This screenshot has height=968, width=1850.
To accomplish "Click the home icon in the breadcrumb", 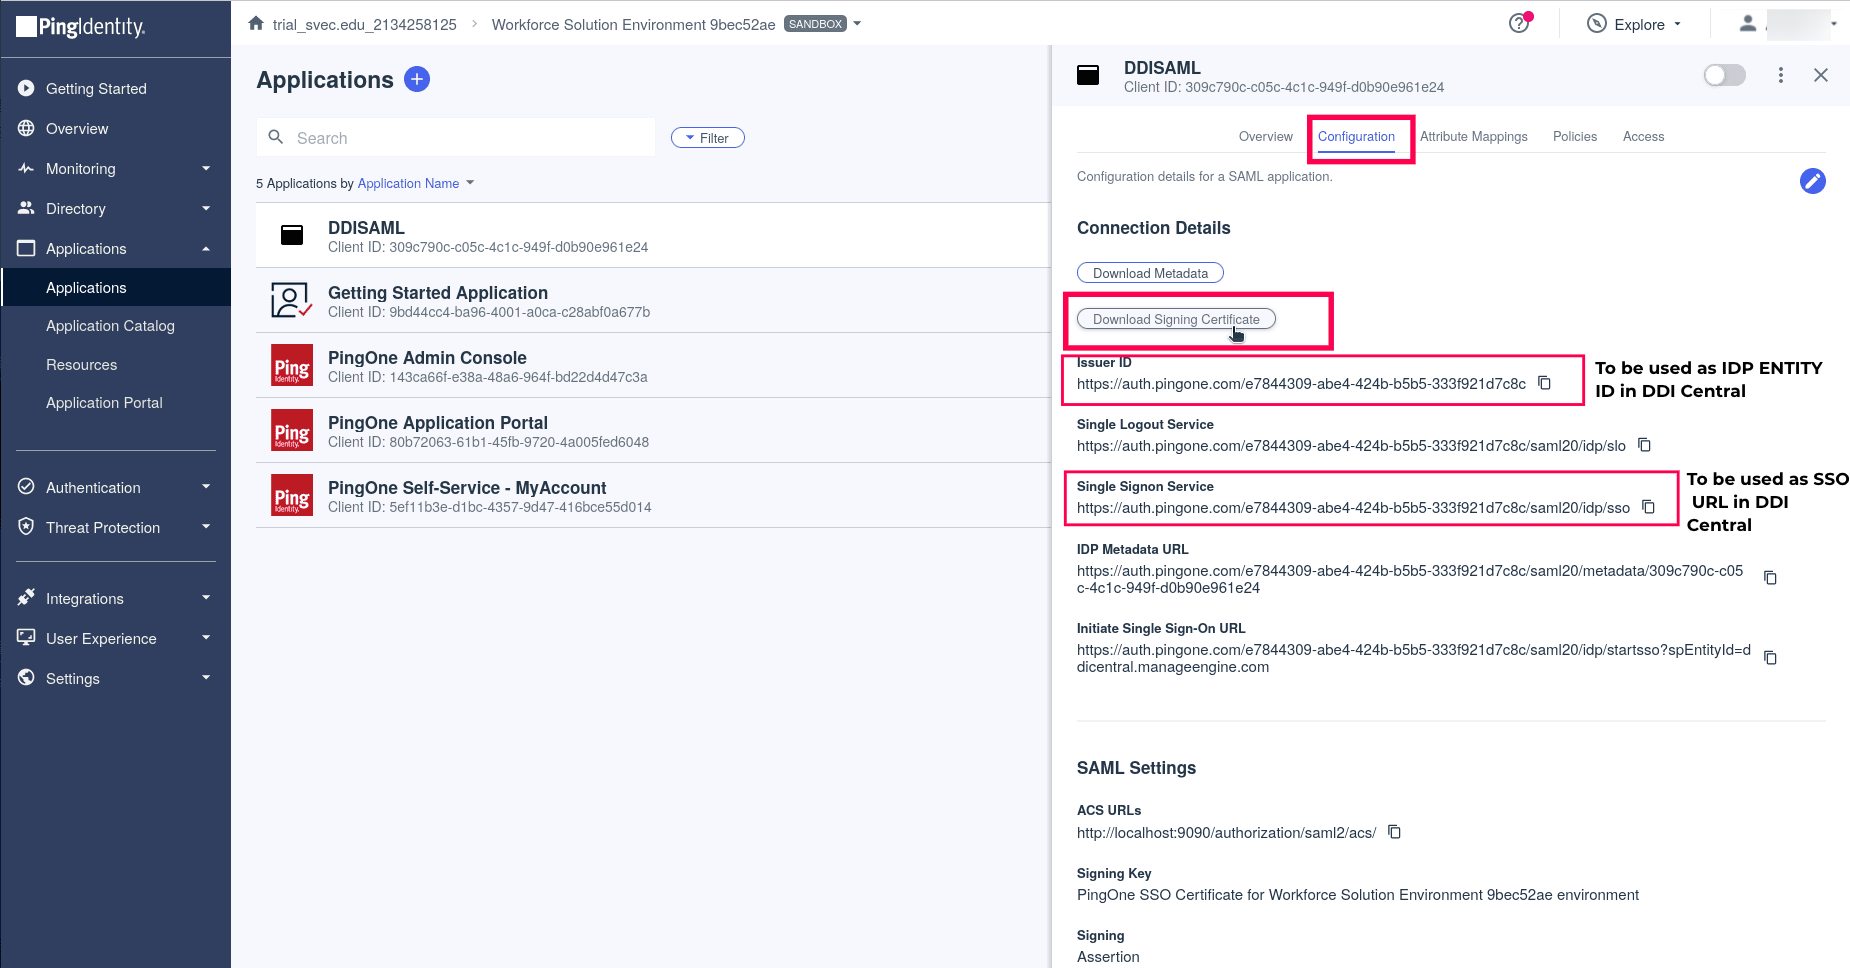I will [256, 23].
